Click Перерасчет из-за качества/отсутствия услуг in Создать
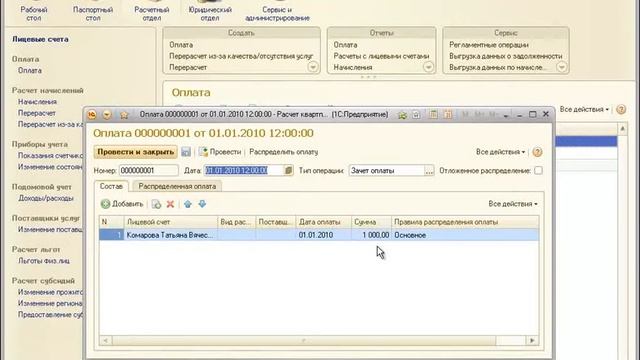This screenshot has width=640, height=360. click(241, 56)
